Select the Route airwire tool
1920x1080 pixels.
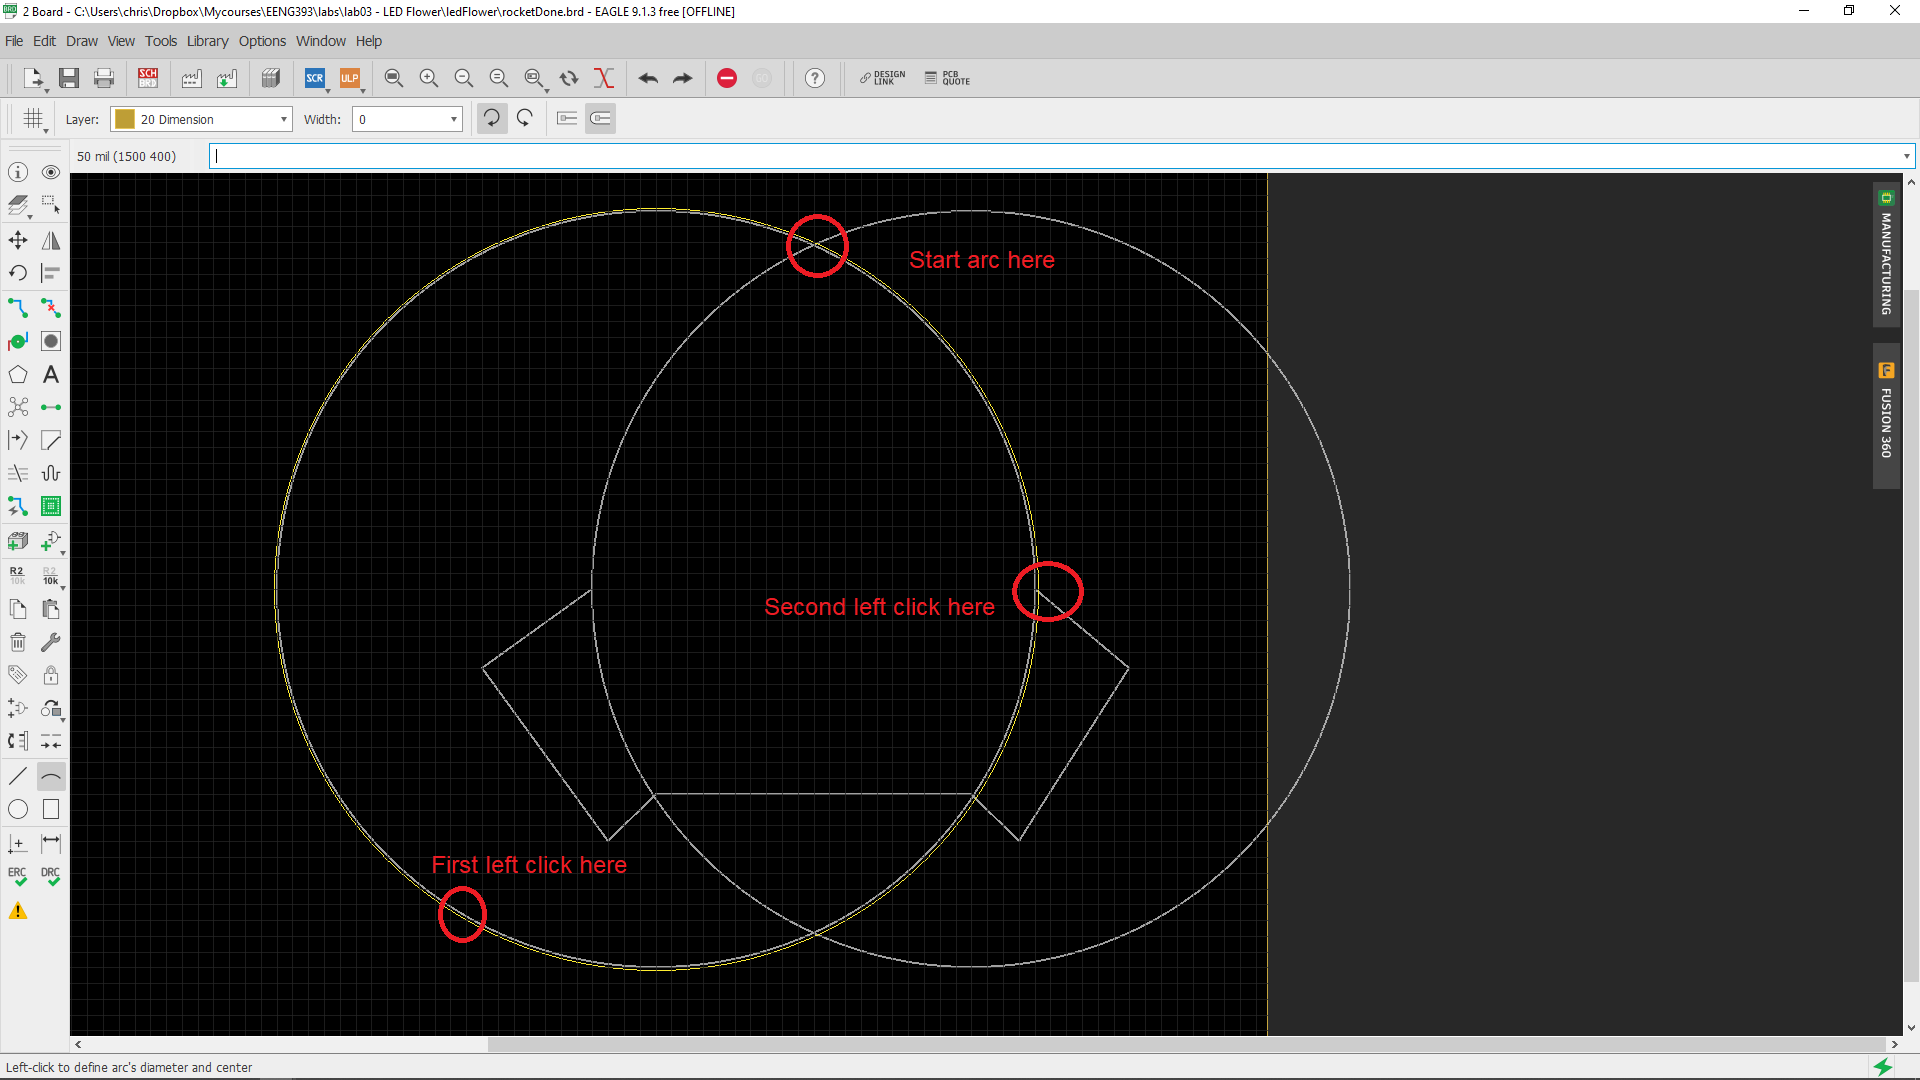click(x=18, y=308)
